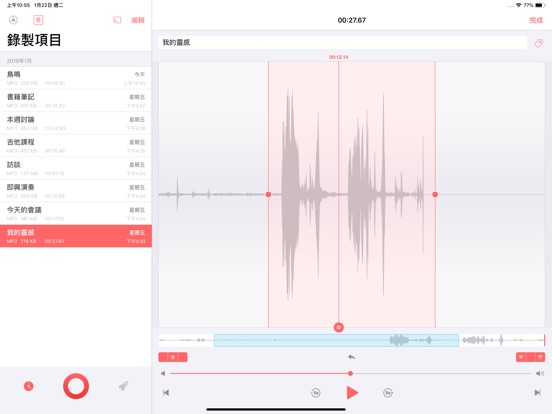The width and height of the screenshot is (552, 414).
Task: Skip forward 5 seconds
Action: pos(388,393)
